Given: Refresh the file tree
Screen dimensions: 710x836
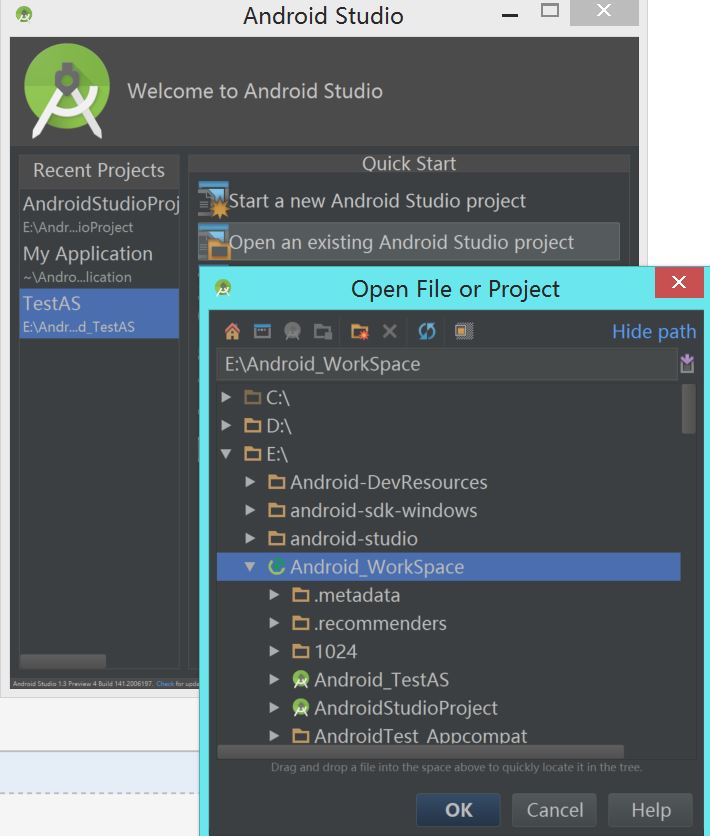Looking at the screenshot, I should pos(427,331).
